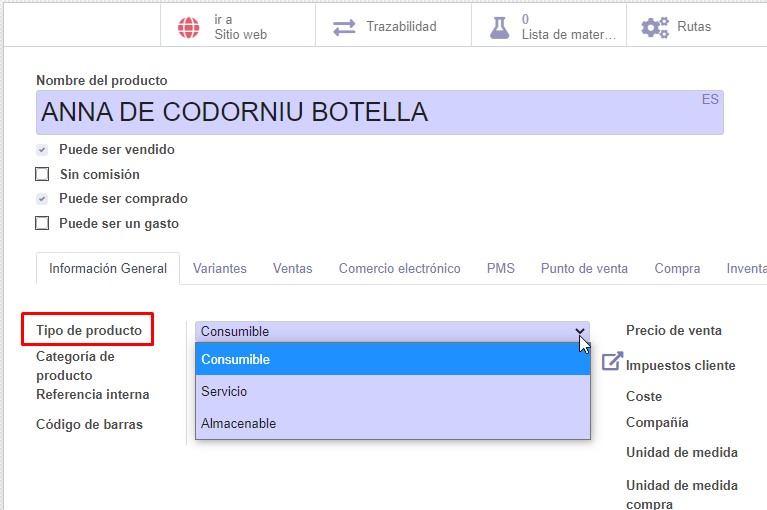The width and height of the screenshot is (767, 510).
Task: Open the Comercio electrónico tab
Action: pos(400,268)
